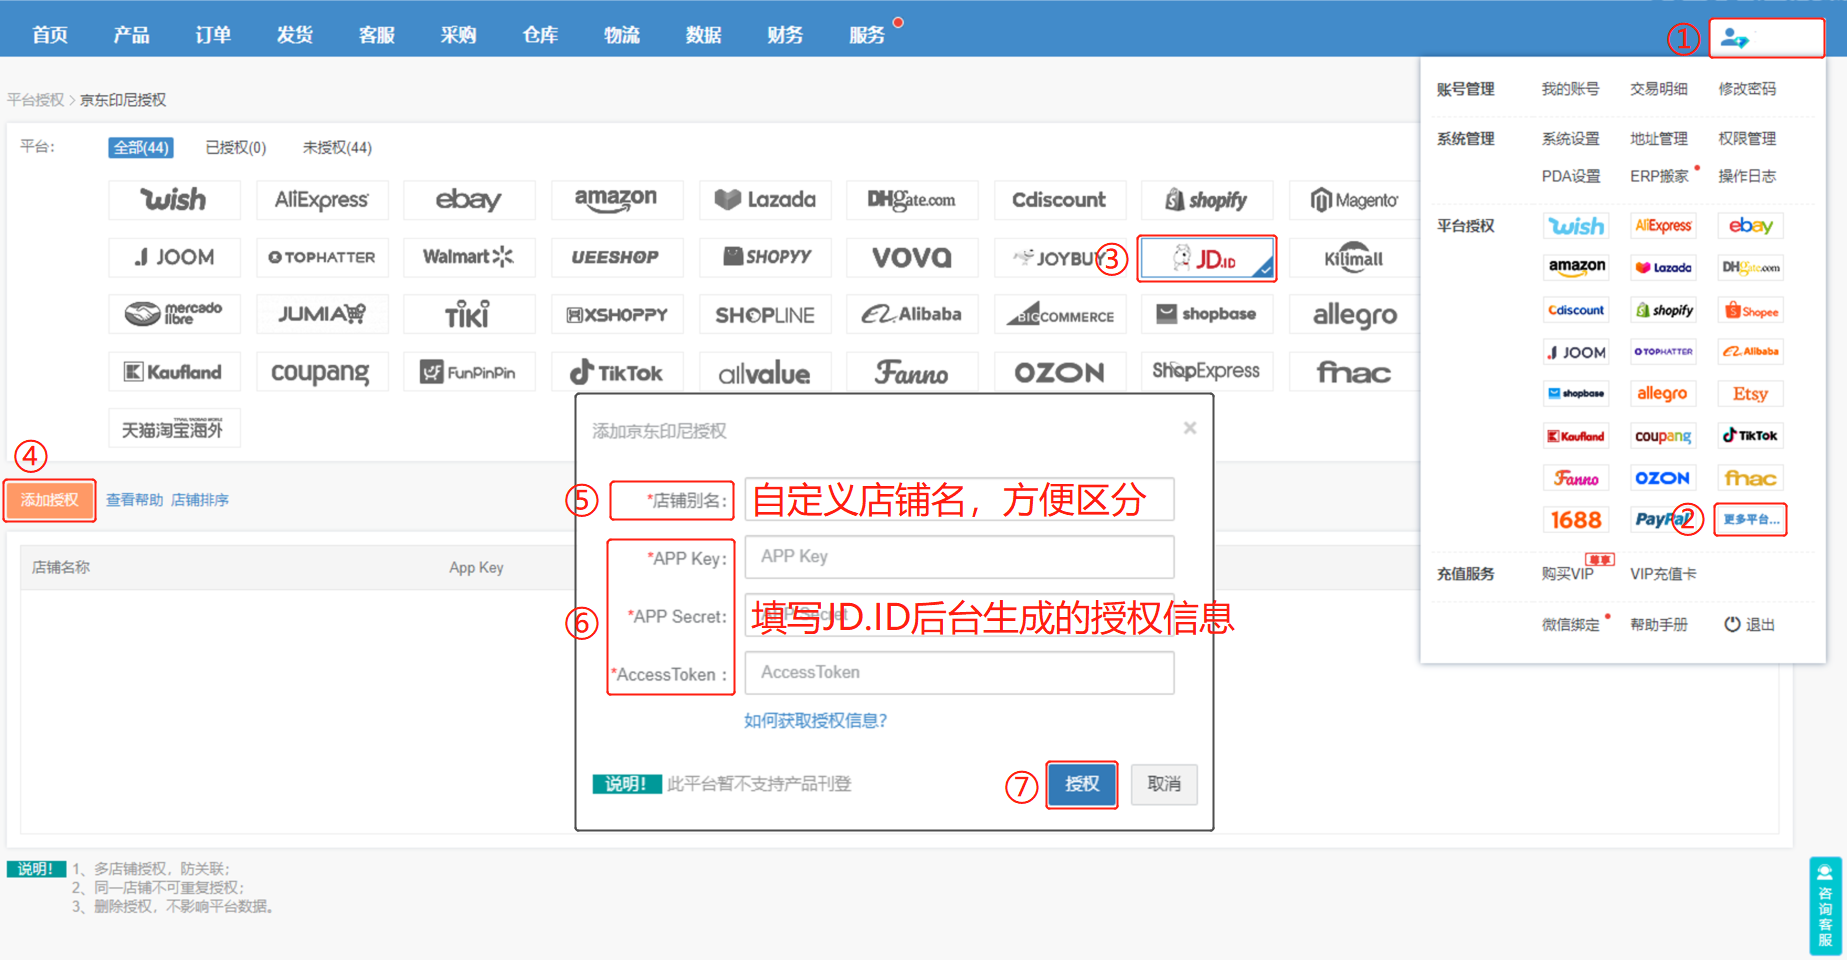Focus the 店铺别名 input field
1847x960 pixels.
(x=960, y=500)
